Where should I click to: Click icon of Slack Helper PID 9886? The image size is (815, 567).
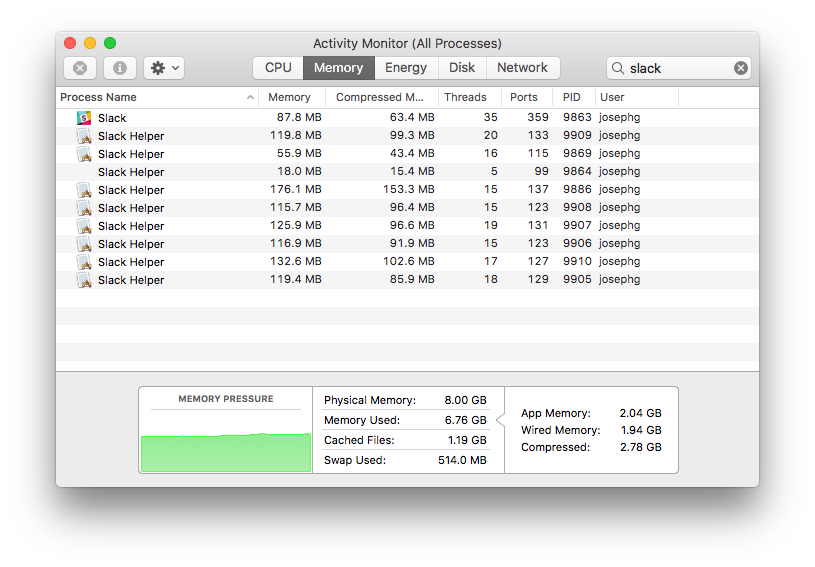(x=84, y=190)
